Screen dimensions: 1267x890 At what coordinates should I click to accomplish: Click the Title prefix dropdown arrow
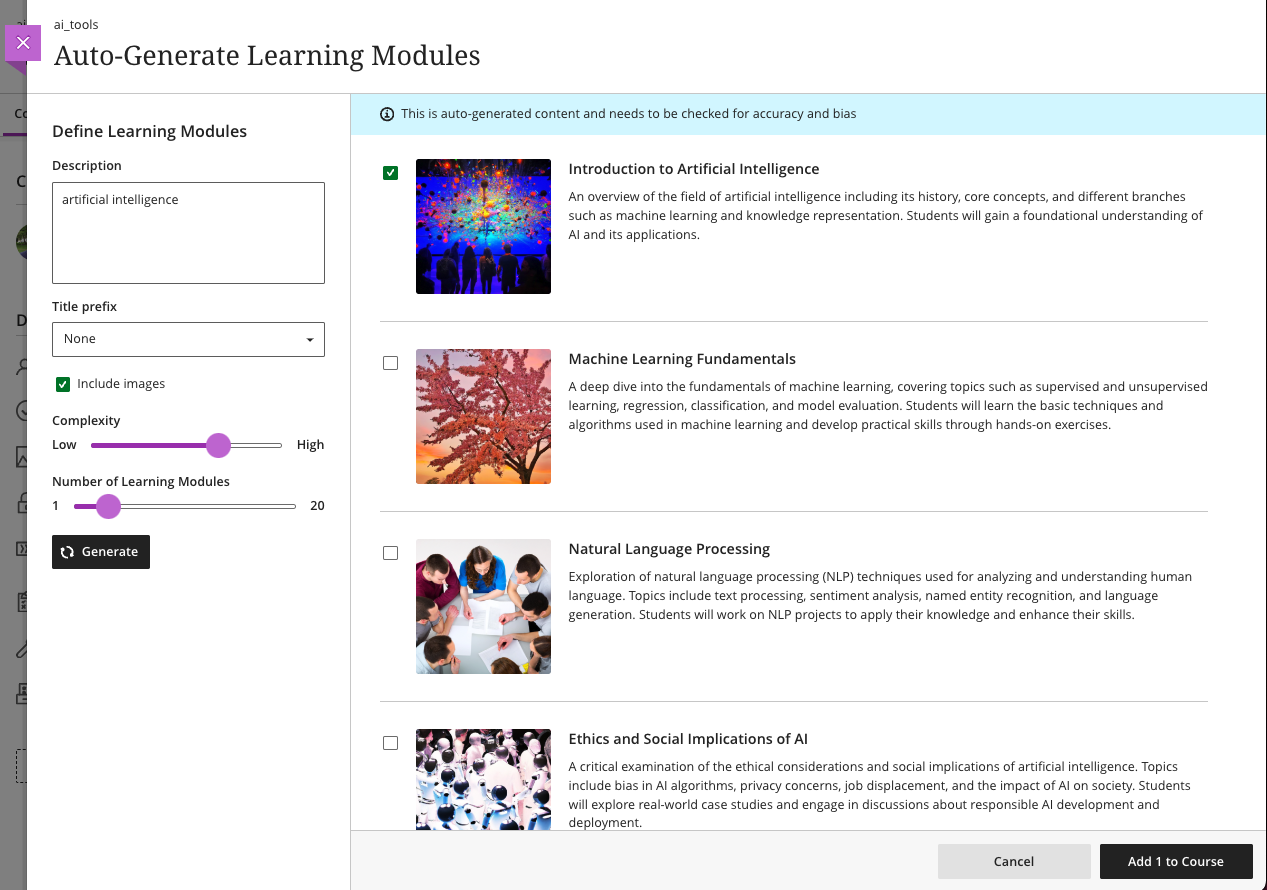coord(310,340)
